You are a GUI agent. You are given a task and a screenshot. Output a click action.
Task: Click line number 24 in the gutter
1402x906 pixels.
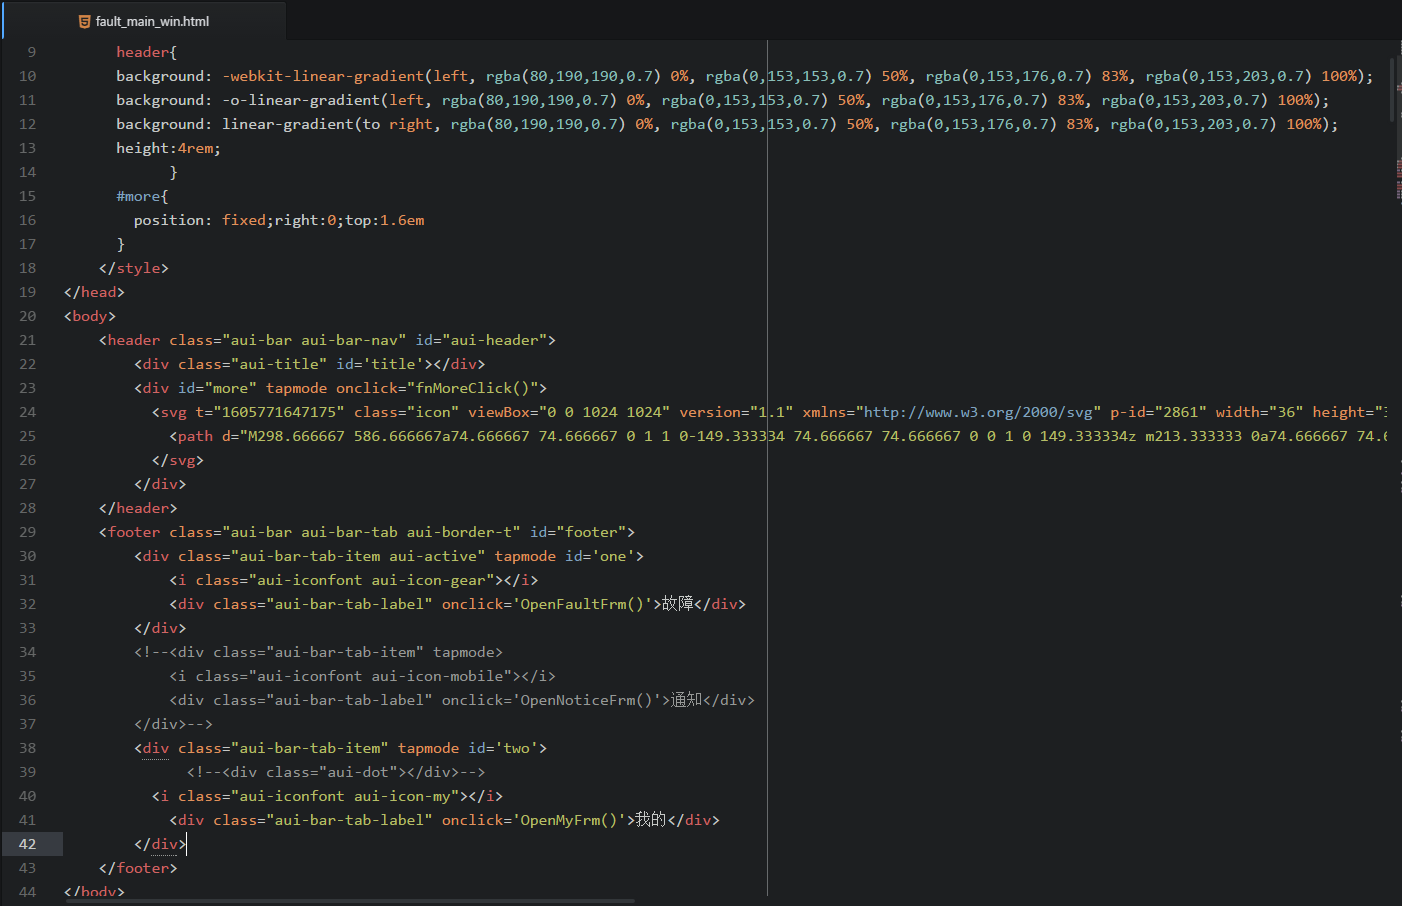27,412
